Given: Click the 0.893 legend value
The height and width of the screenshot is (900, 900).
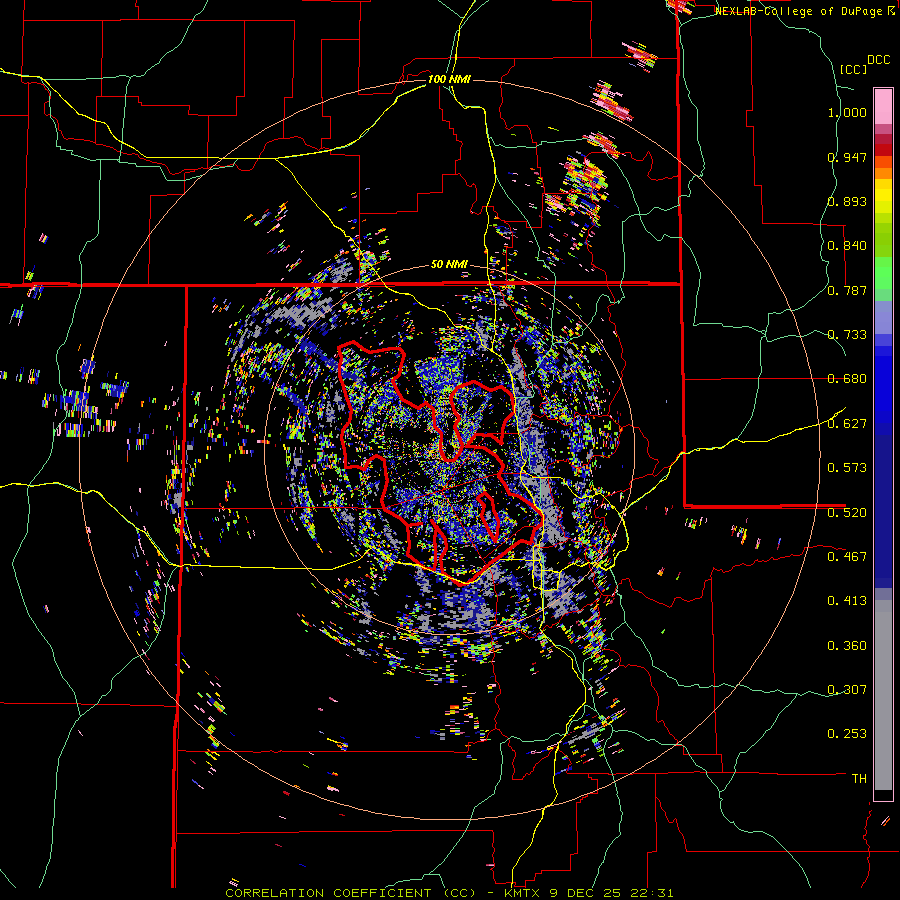Looking at the screenshot, I should coord(847,201).
